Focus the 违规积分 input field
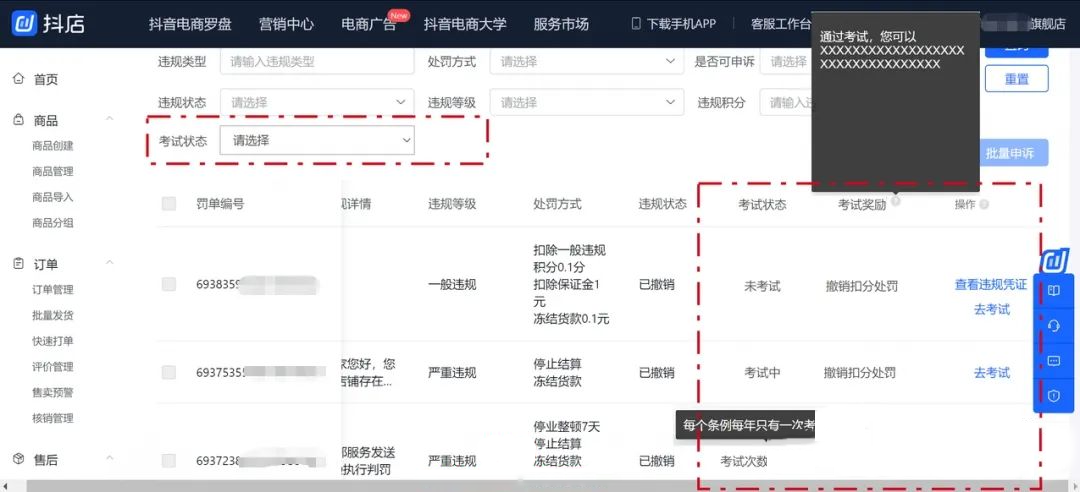This screenshot has width=1080, height=492. [786, 102]
